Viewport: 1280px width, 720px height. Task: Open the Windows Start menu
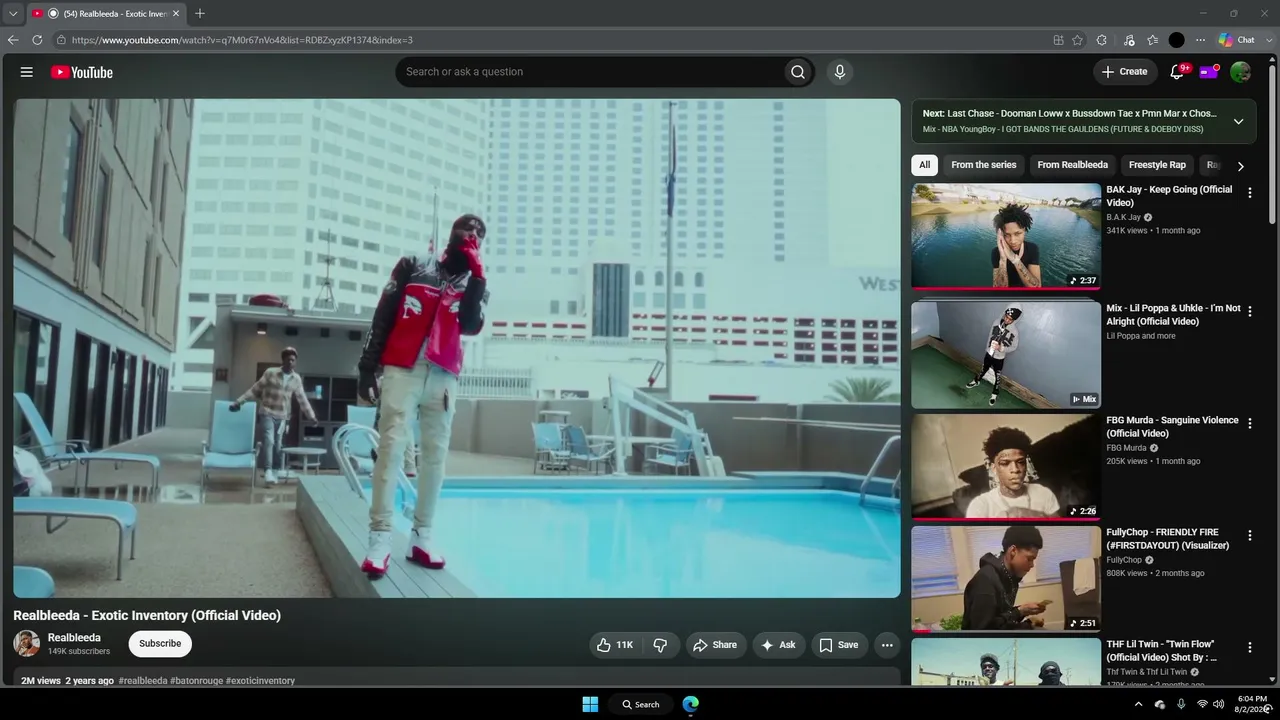[590, 704]
